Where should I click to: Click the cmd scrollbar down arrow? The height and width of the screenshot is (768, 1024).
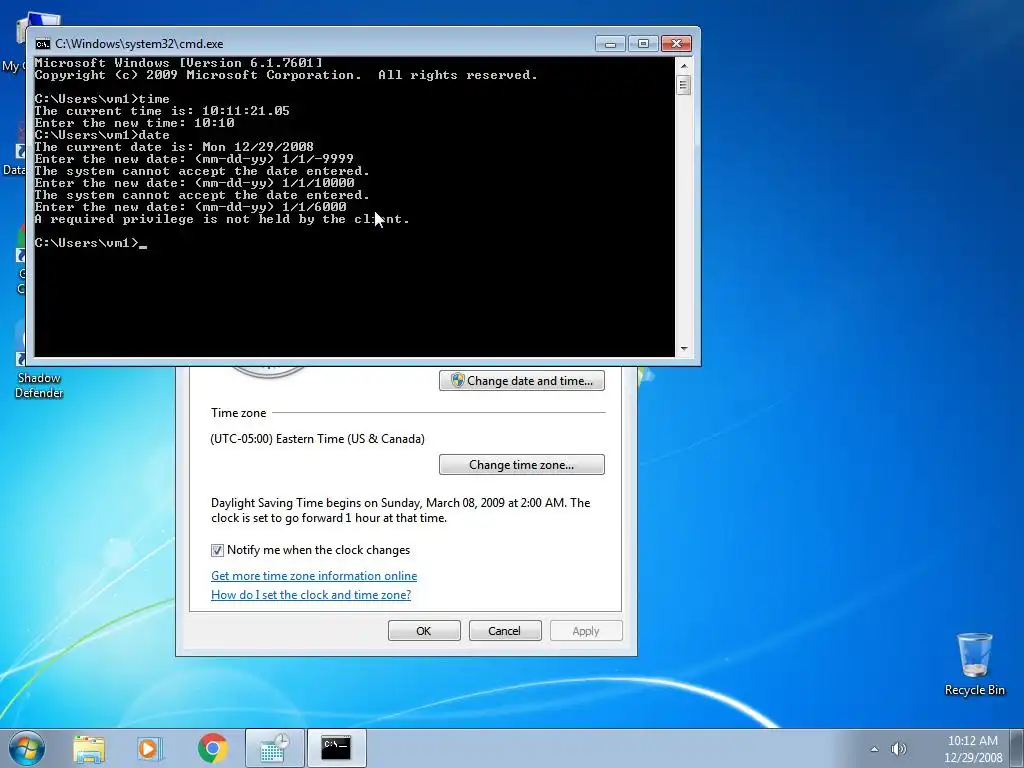(684, 349)
